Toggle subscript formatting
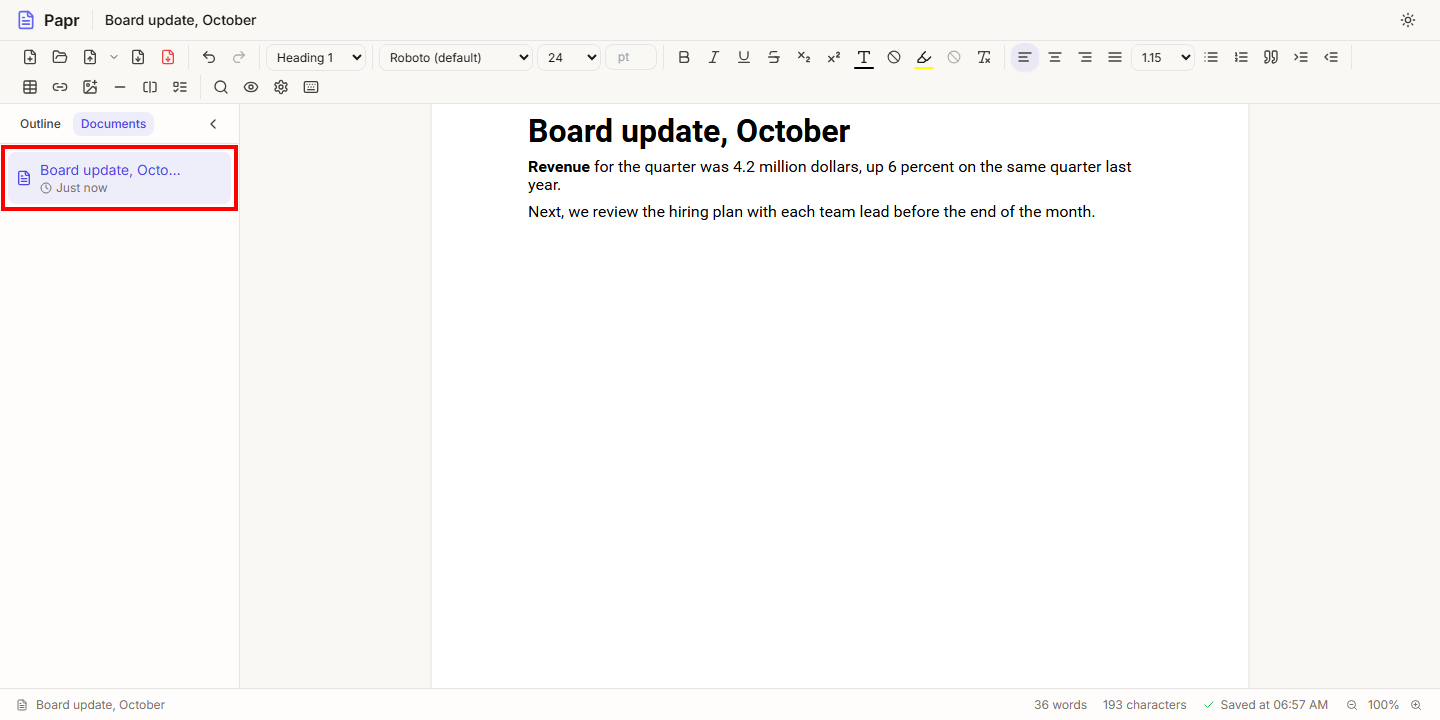 click(x=804, y=57)
